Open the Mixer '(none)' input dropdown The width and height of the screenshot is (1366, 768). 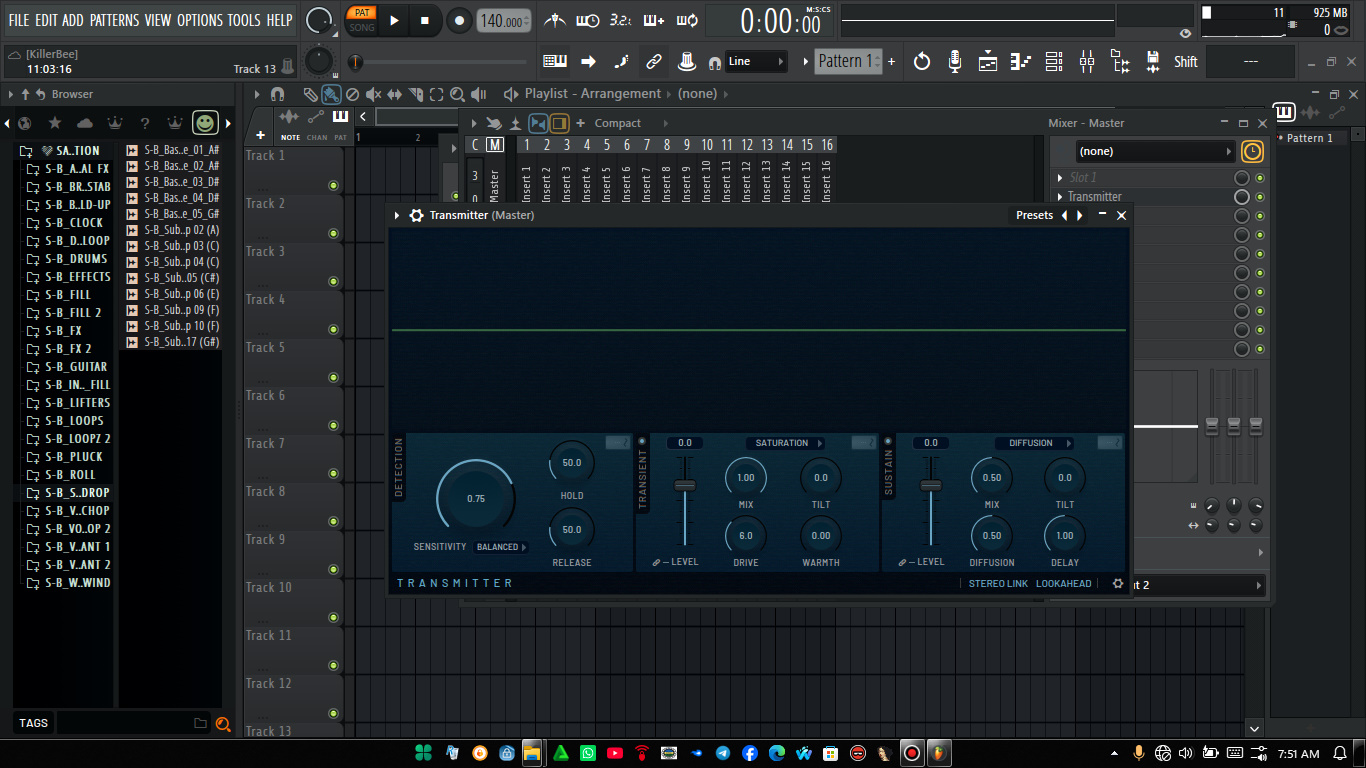pos(1156,151)
